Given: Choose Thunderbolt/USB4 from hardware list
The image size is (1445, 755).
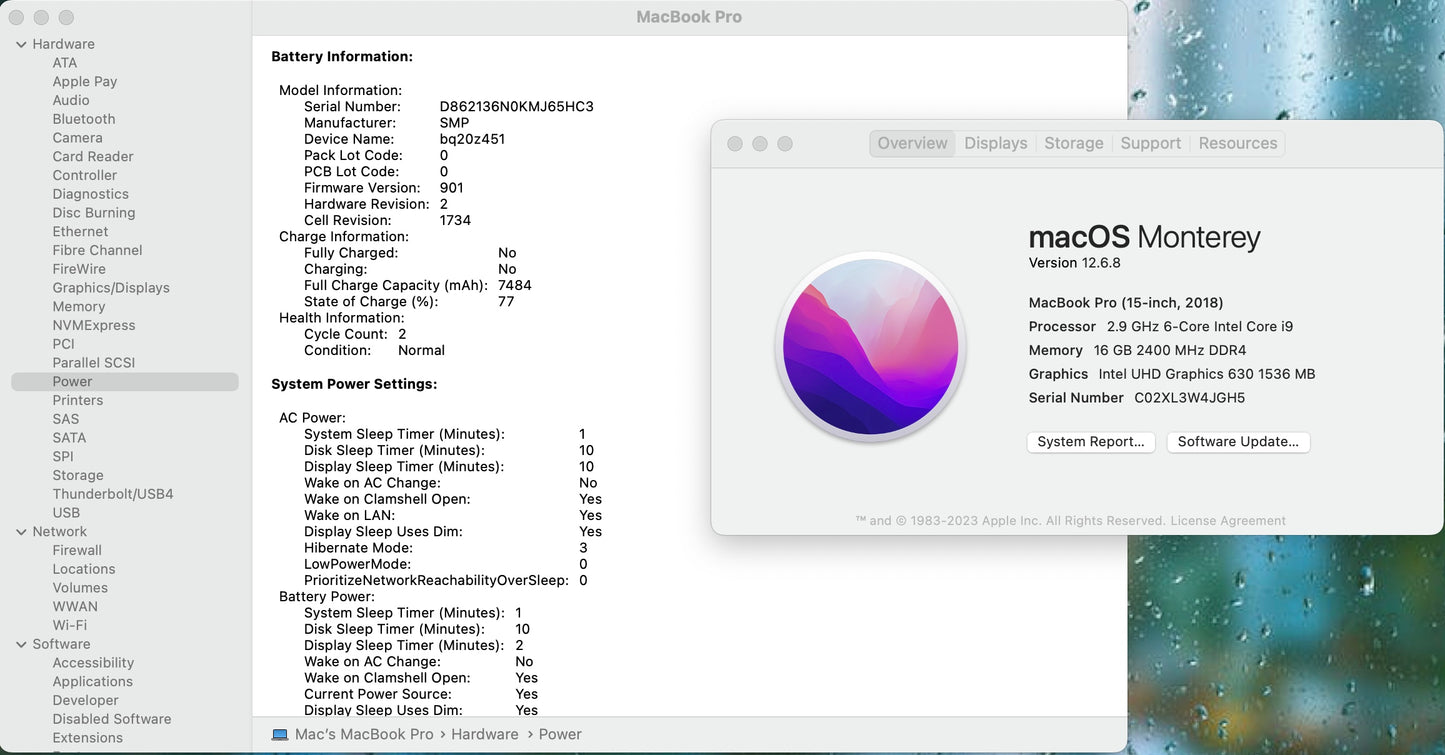Looking at the screenshot, I should coord(113,494).
